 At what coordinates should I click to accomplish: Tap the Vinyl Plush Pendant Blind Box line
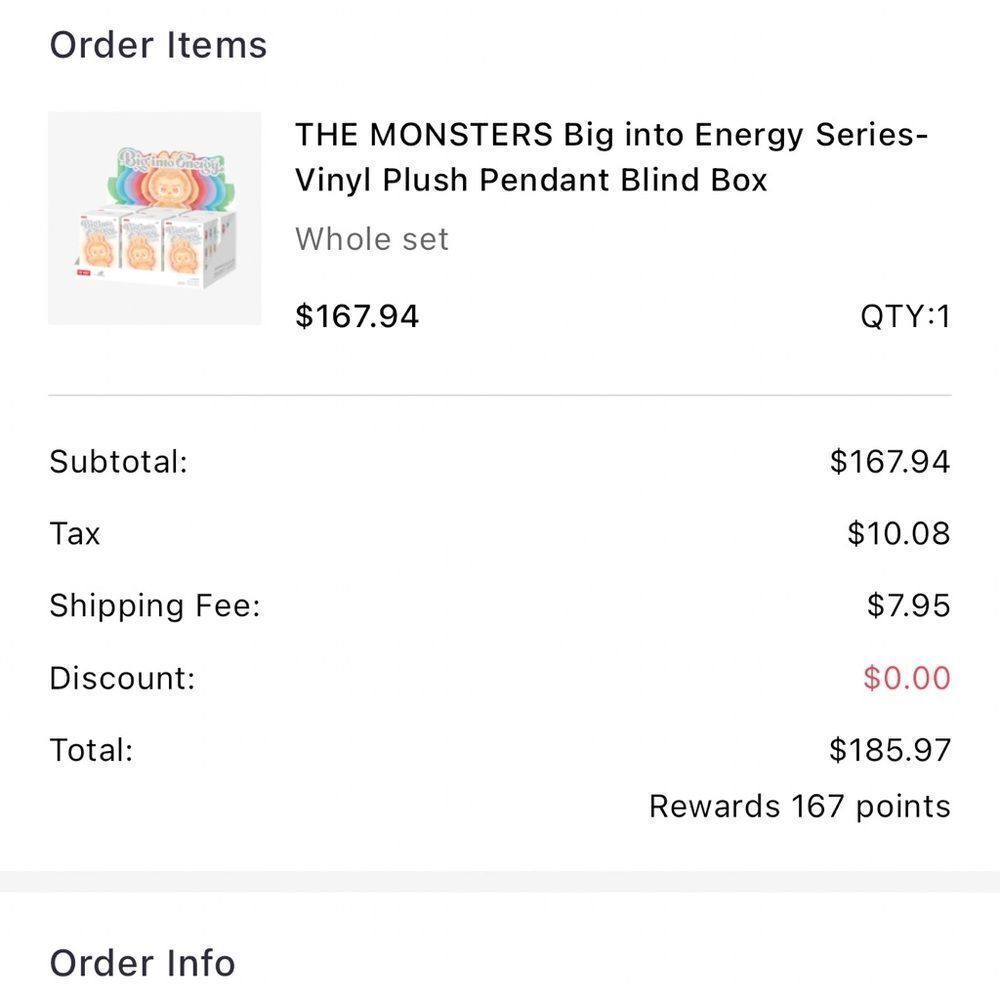[531, 180]
